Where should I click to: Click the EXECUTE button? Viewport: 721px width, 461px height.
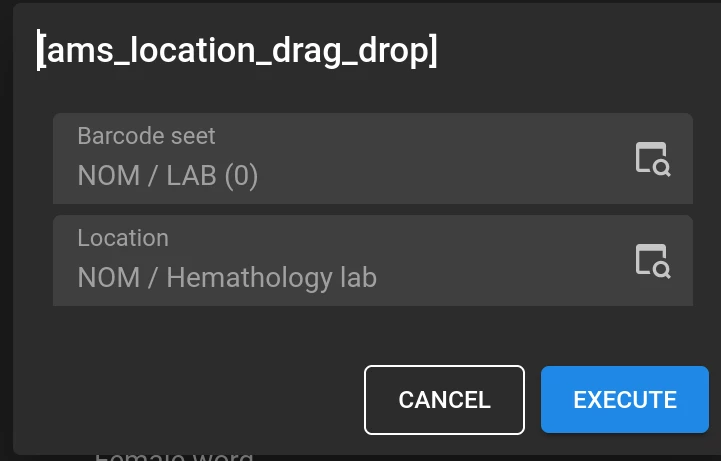[x=625, y=400]
